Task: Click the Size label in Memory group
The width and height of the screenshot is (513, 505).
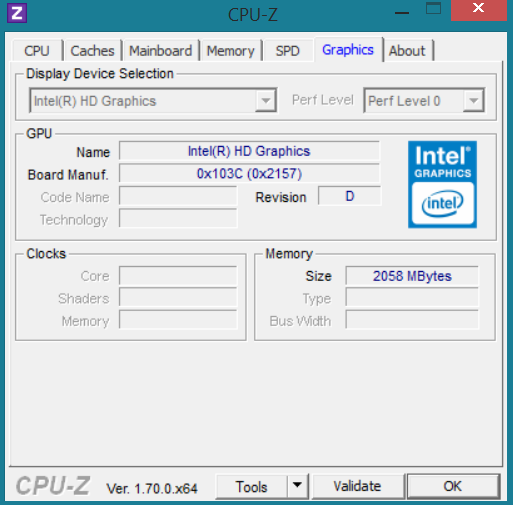Action: pos(319,276)
